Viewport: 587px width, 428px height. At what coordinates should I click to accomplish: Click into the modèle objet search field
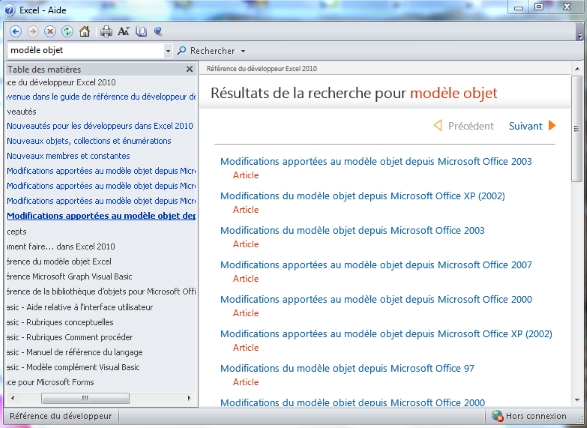click(85, 51)
